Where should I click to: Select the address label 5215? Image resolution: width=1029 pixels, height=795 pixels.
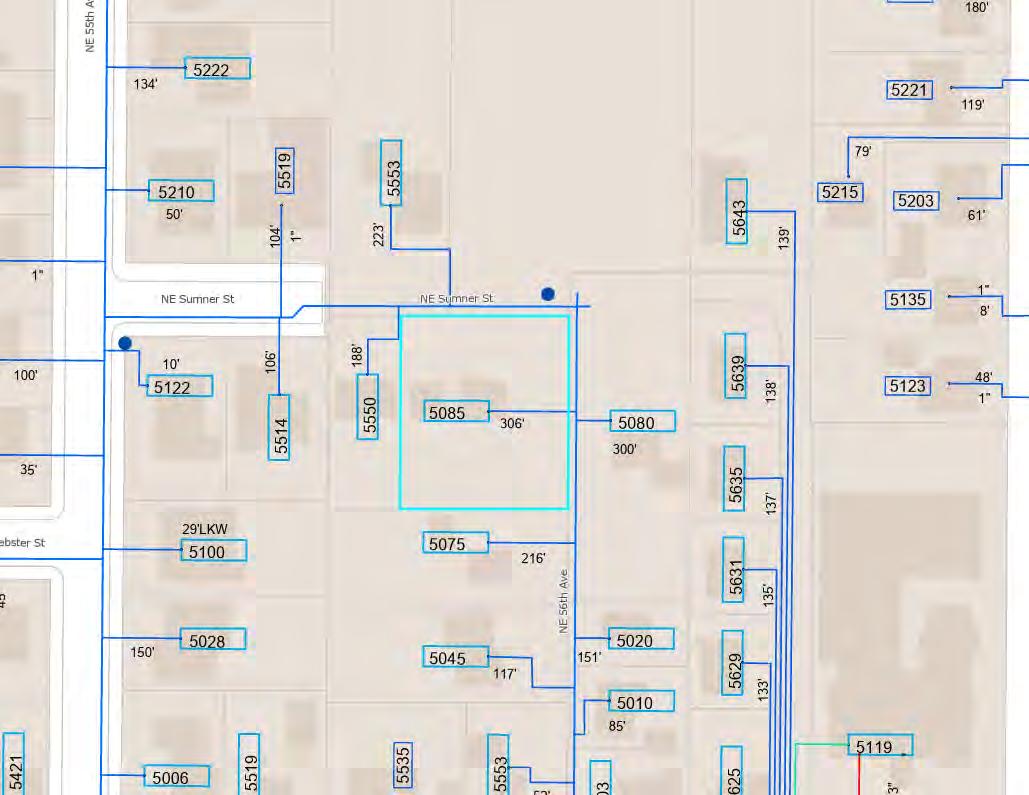click(840, 192)
